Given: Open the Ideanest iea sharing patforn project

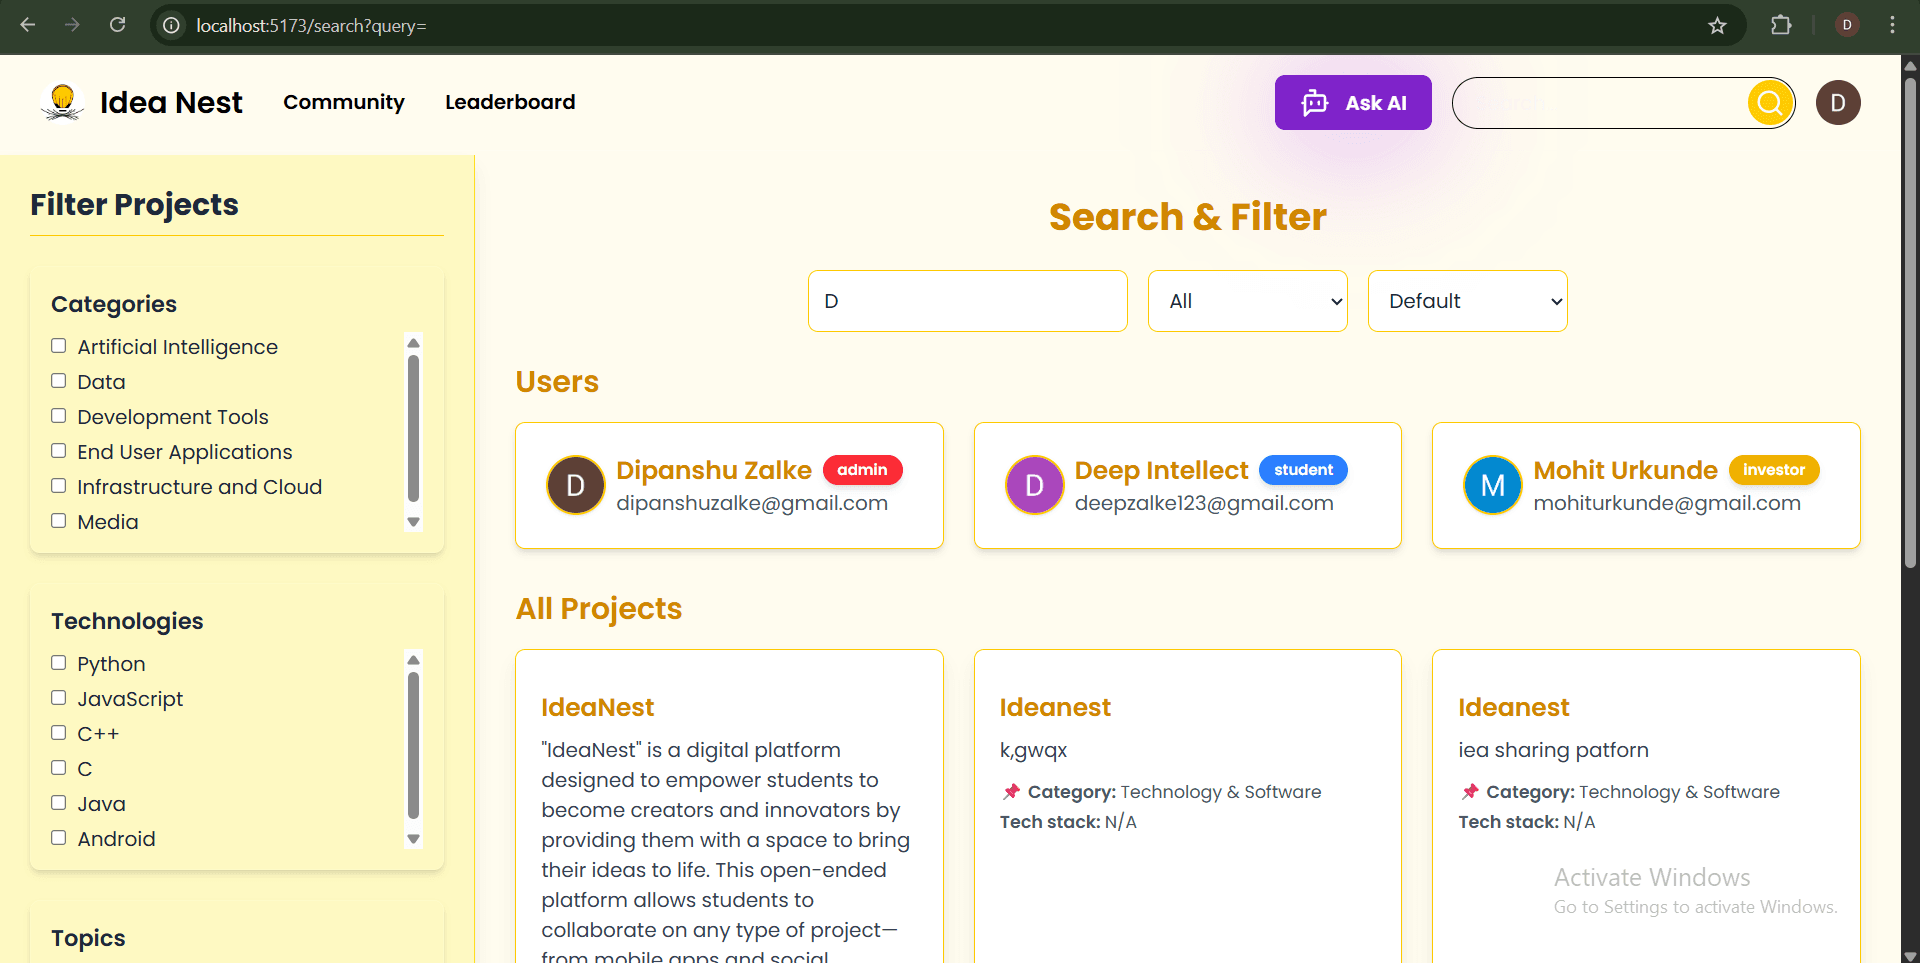Looking at the screenshot, I should (x=1514, y=707).
